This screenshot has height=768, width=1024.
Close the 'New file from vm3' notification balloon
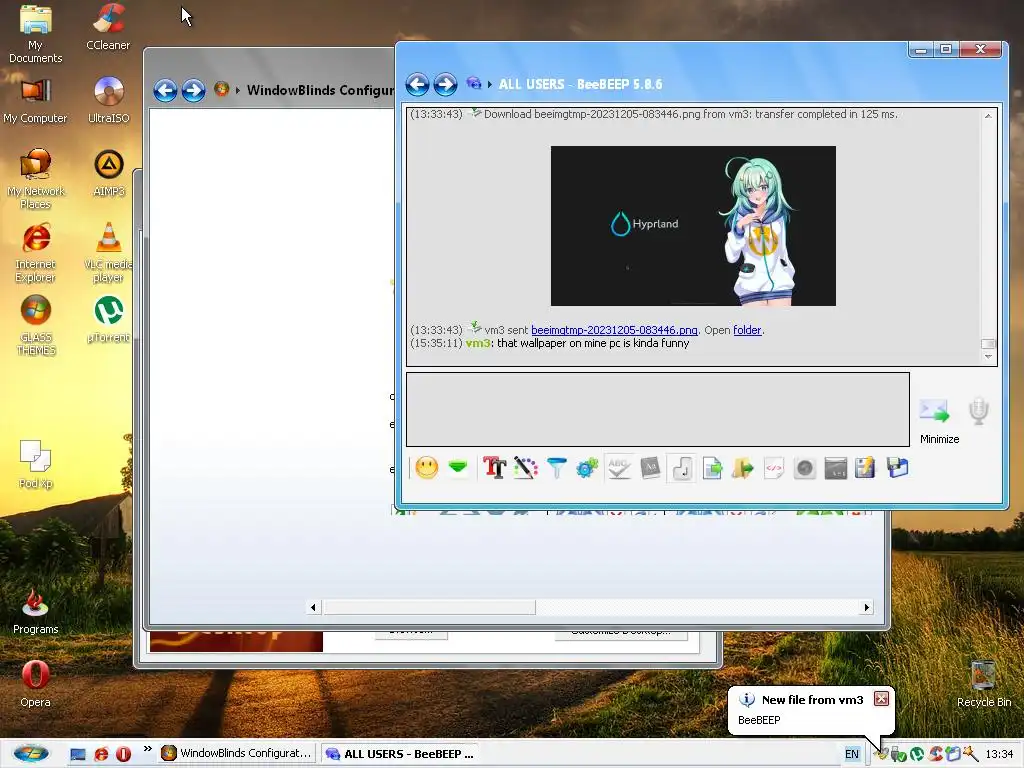(882, 699)
